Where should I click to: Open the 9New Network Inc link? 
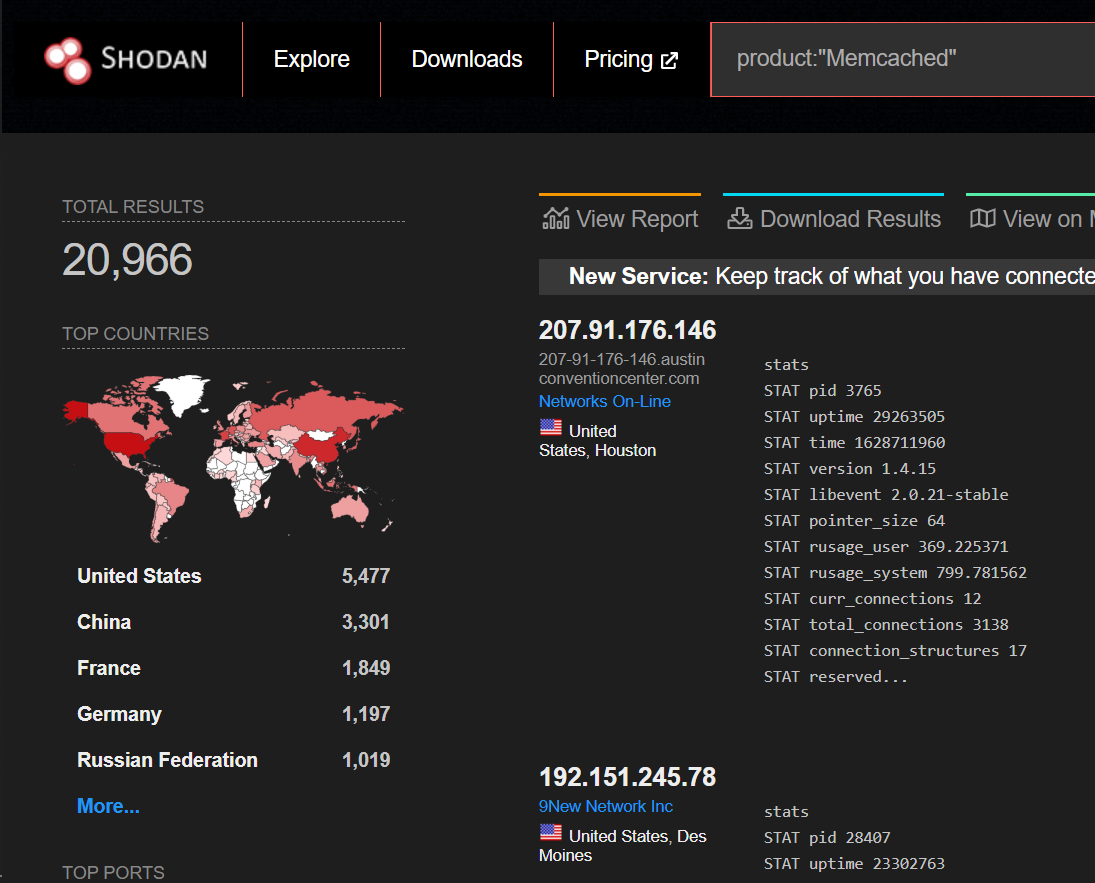(605, 806)
